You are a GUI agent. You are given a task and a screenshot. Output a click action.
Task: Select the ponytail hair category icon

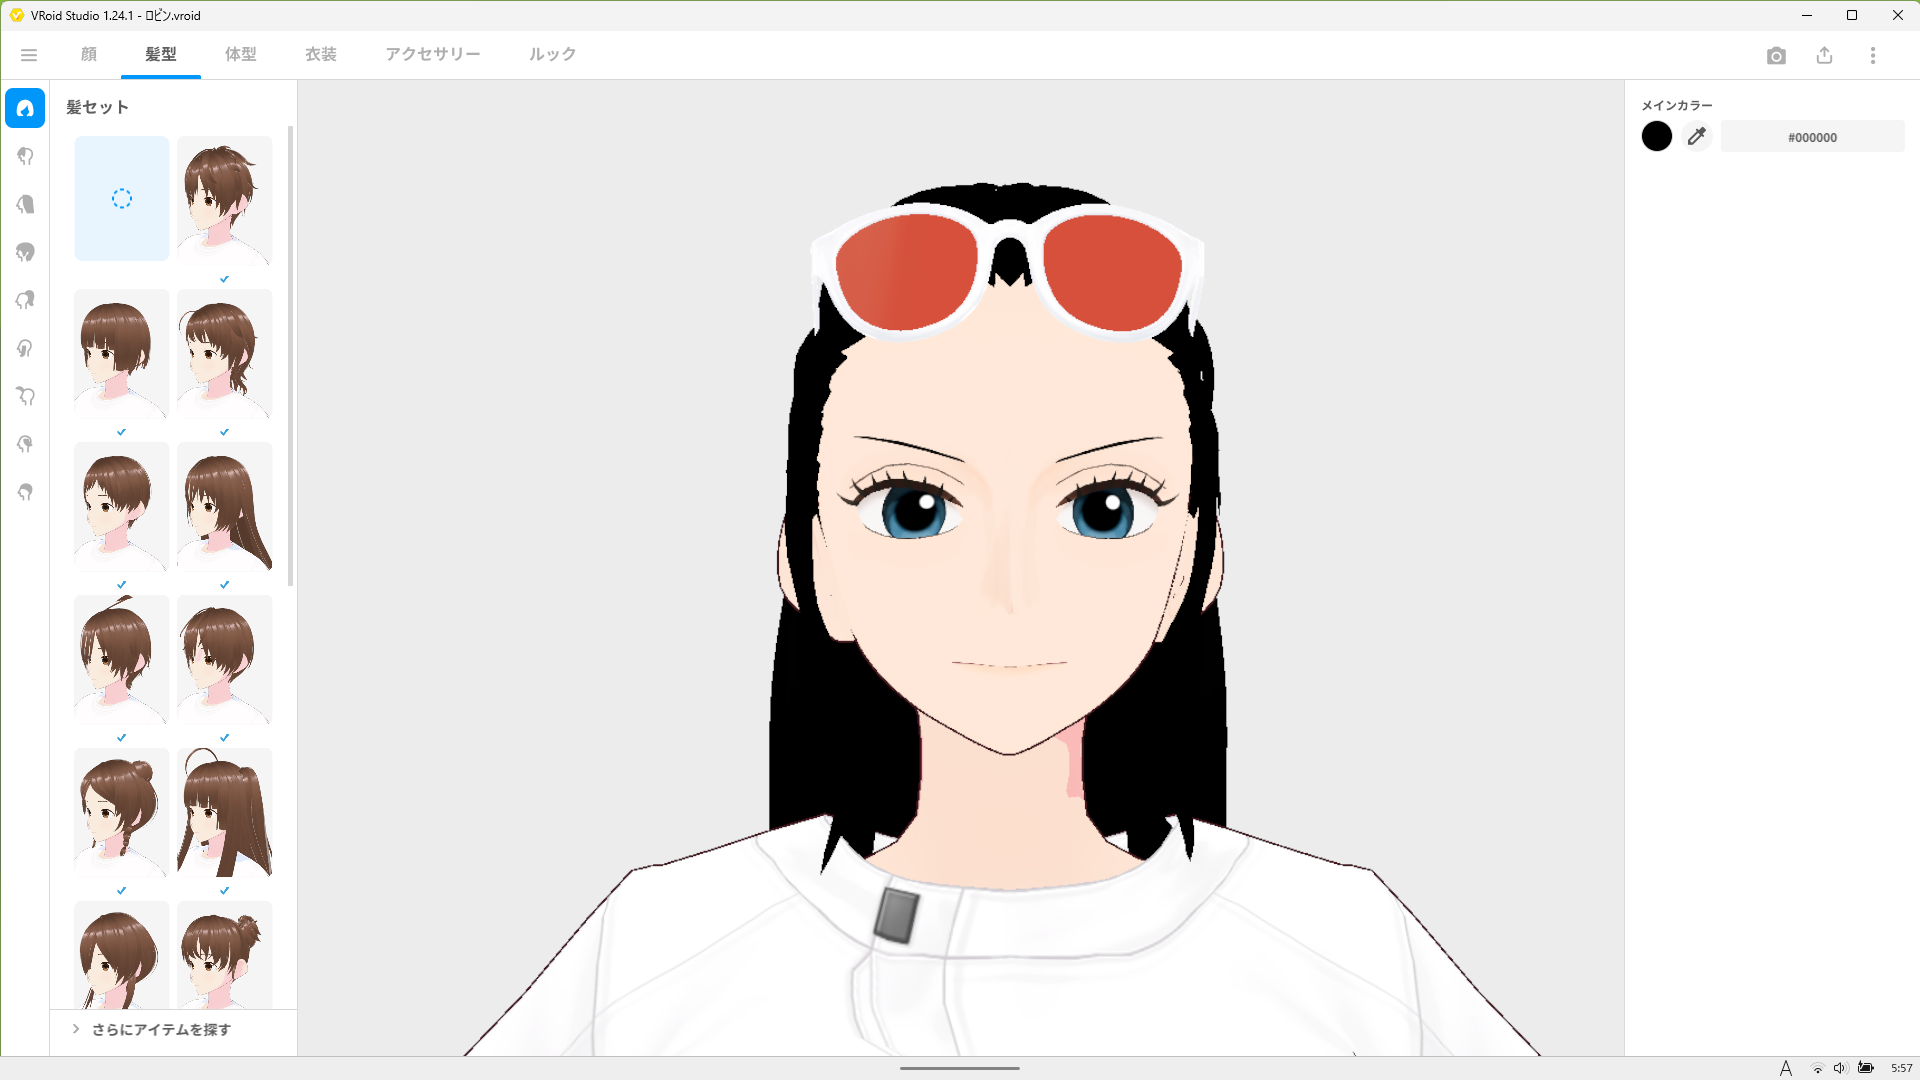coord(25,300)
